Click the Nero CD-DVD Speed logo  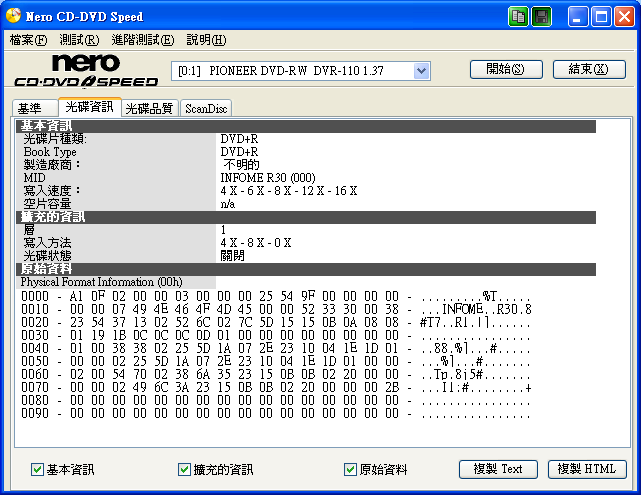coord(86,71)
